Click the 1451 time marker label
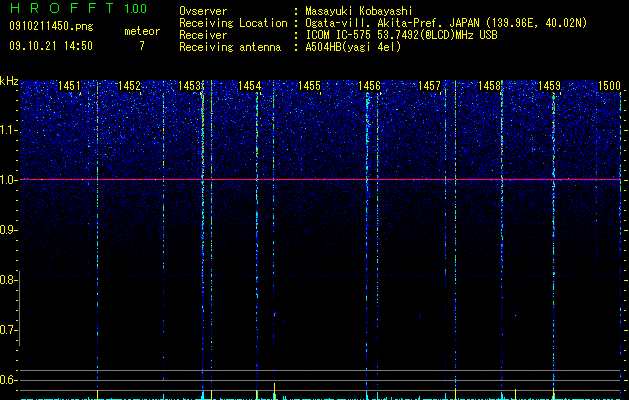 click(x=69, y=86)
